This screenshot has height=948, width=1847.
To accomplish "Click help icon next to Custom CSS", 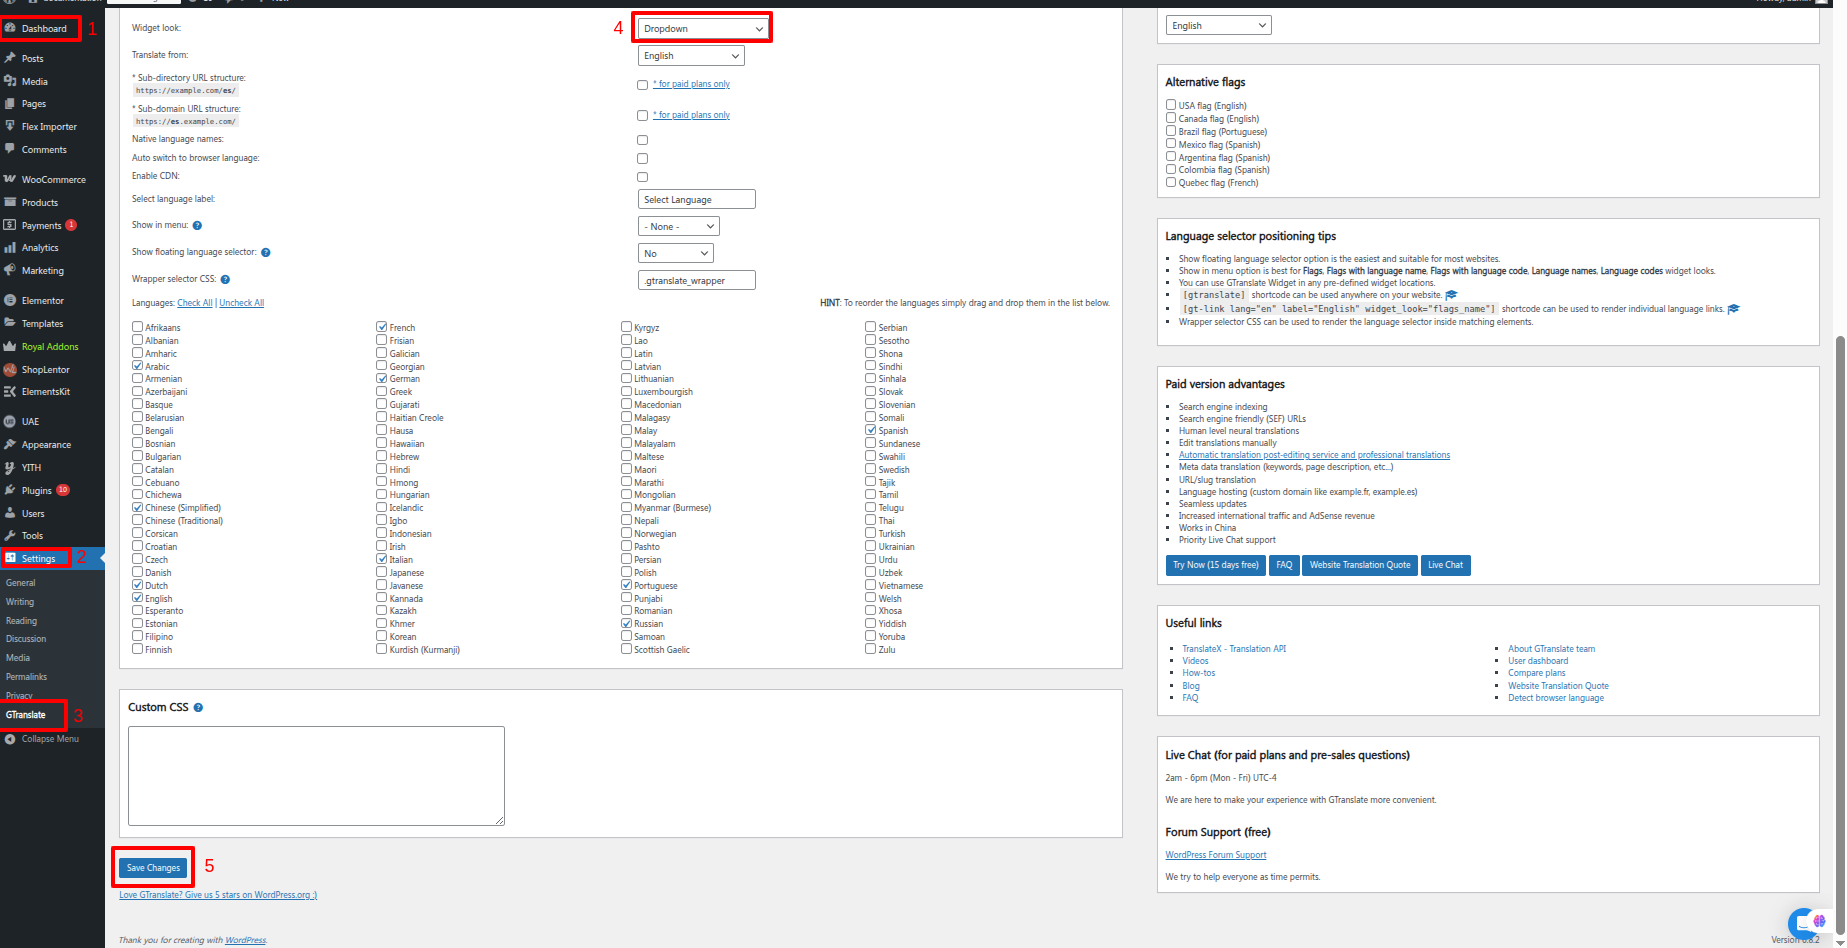I will (198, 708).
